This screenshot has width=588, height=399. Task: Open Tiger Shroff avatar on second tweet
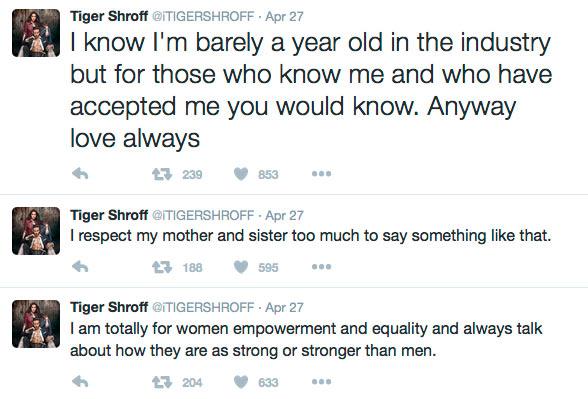[36, 231]
